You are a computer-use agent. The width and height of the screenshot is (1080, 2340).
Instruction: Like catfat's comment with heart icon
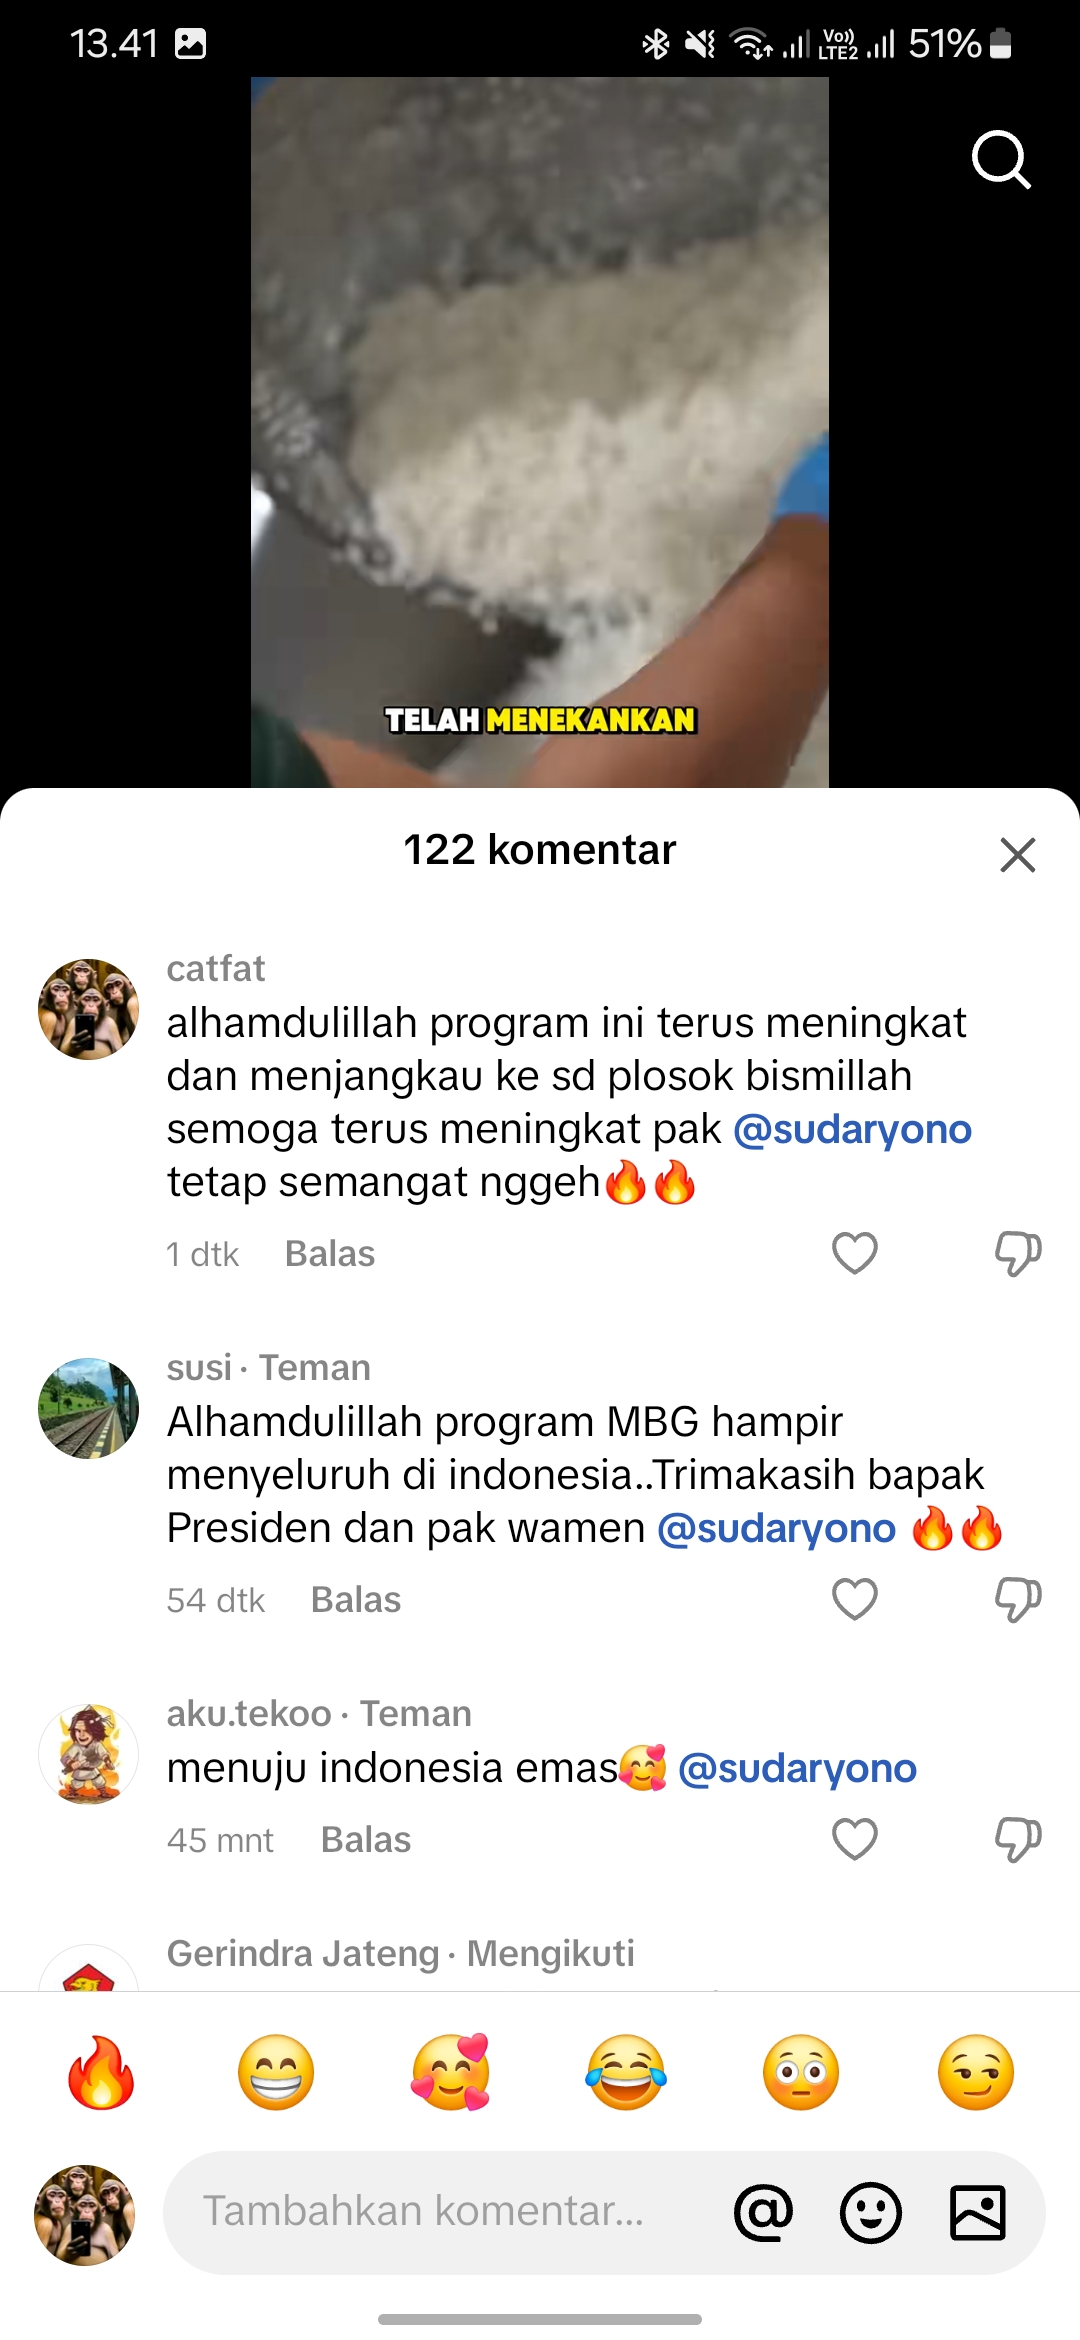pos(855,1253)
